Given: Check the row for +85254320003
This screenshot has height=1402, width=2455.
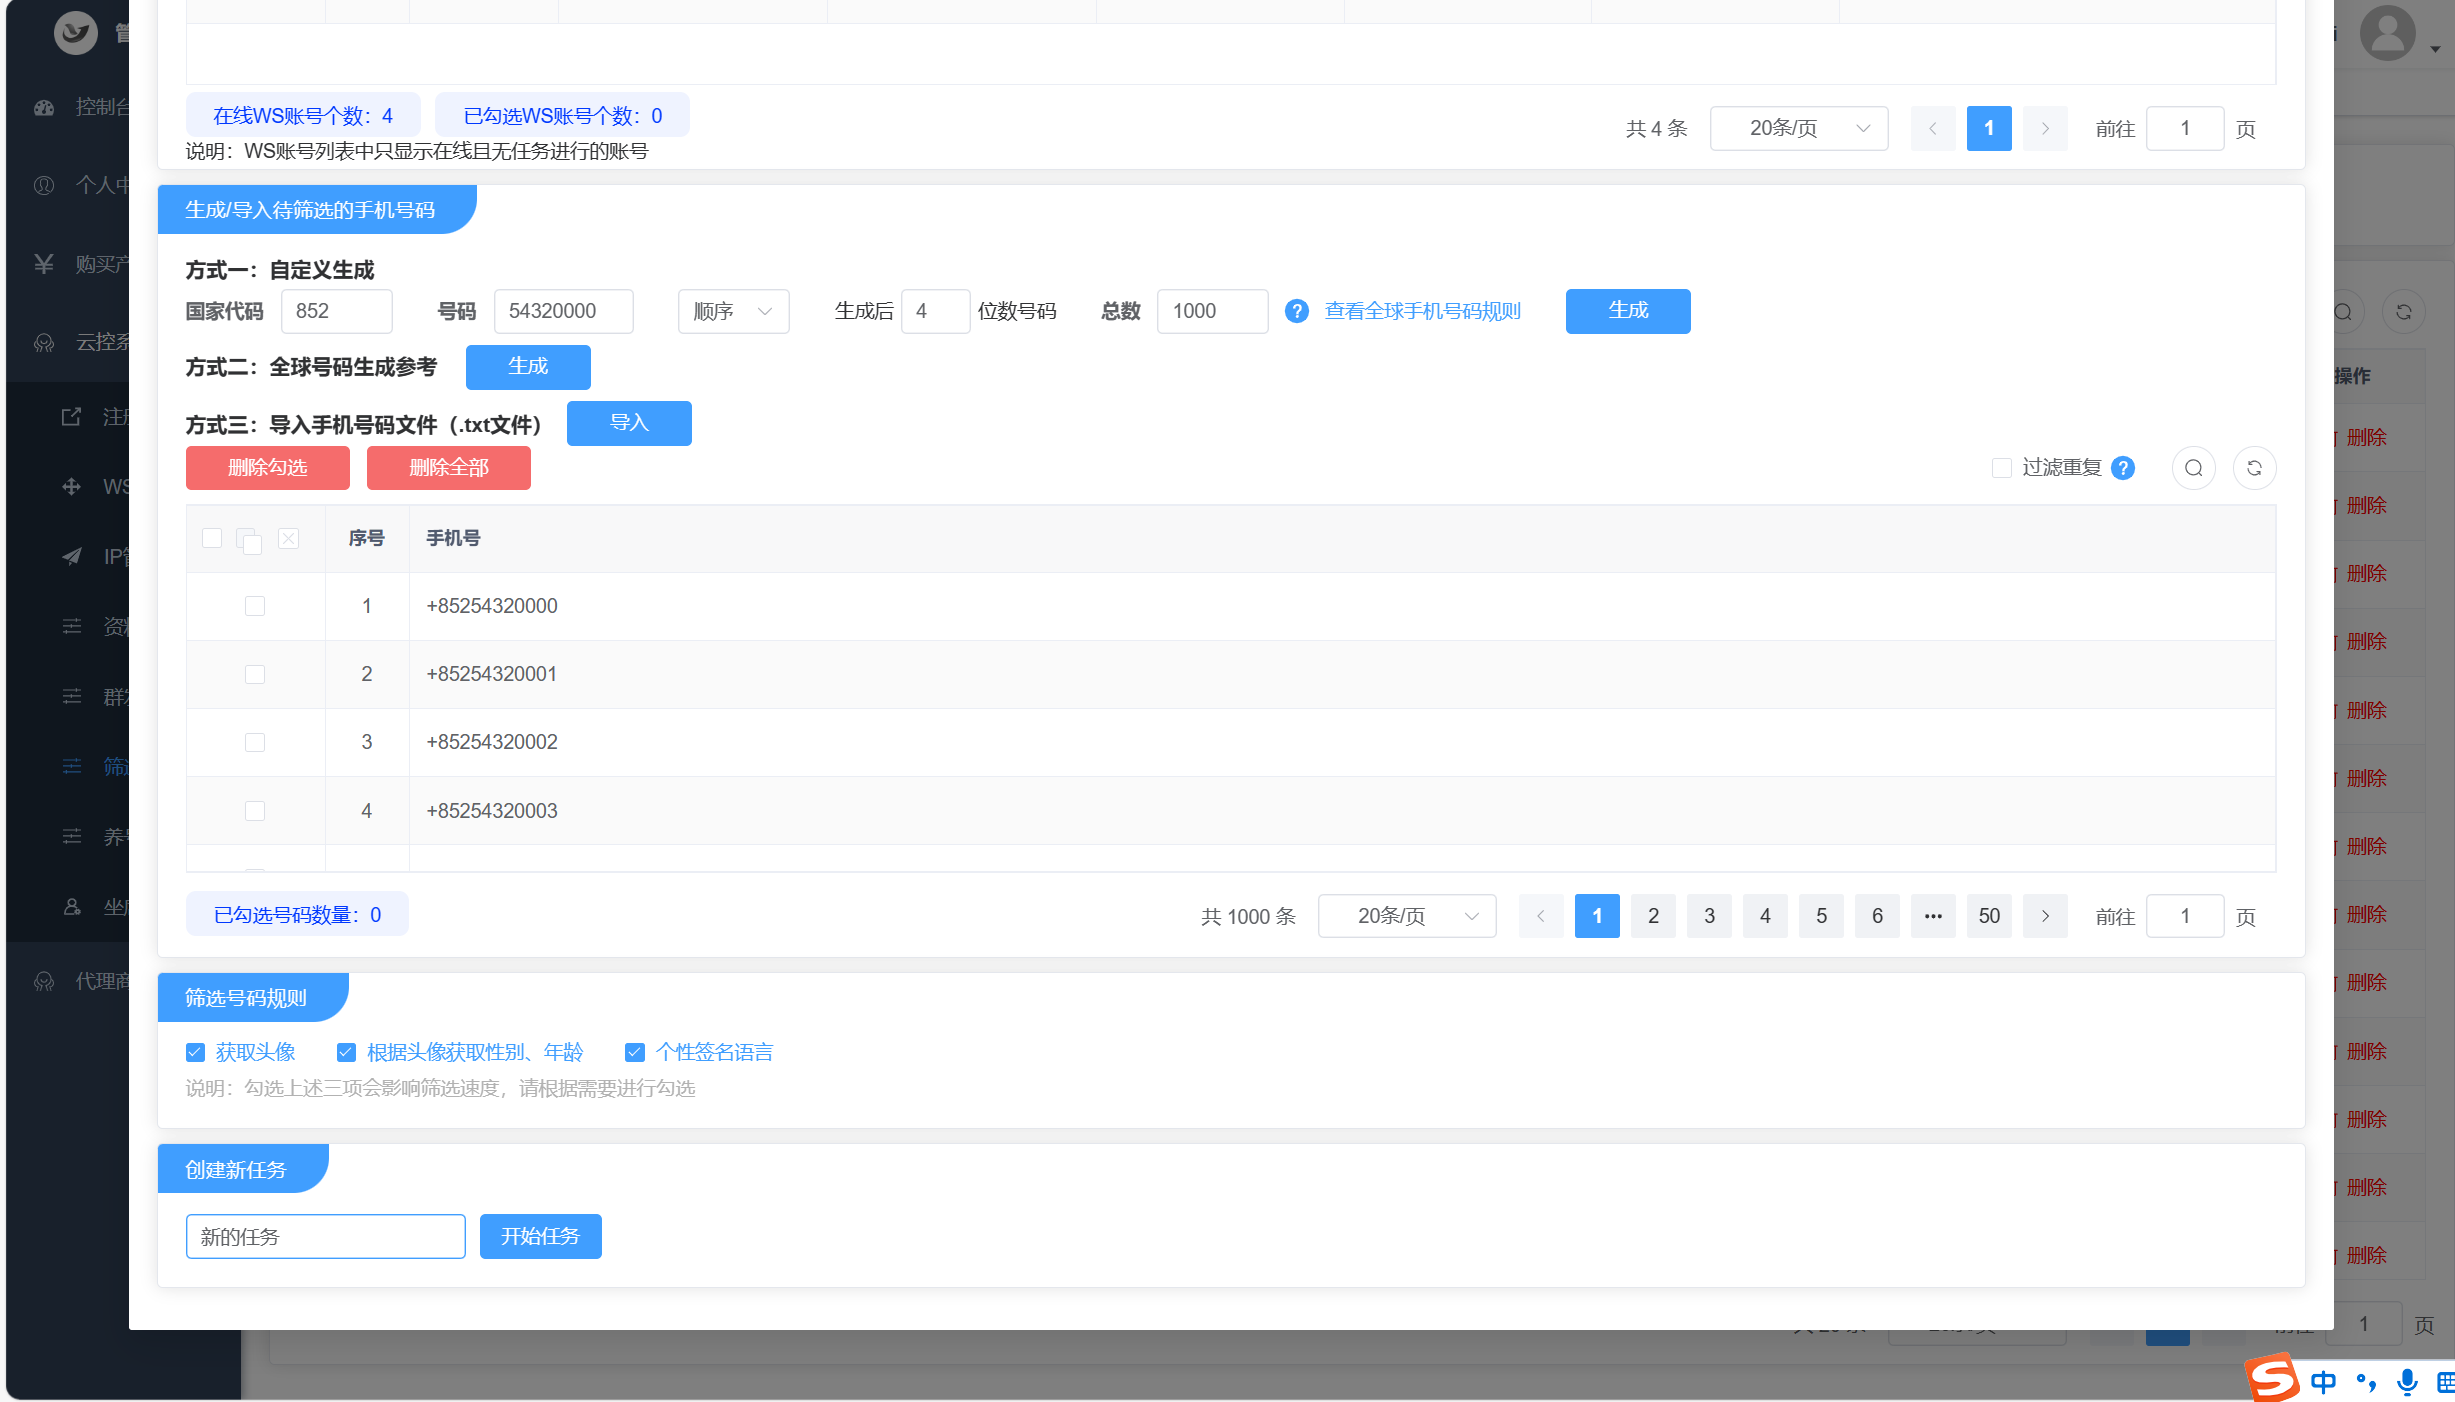Looking at the screenshot, I should tap(255, 811).
